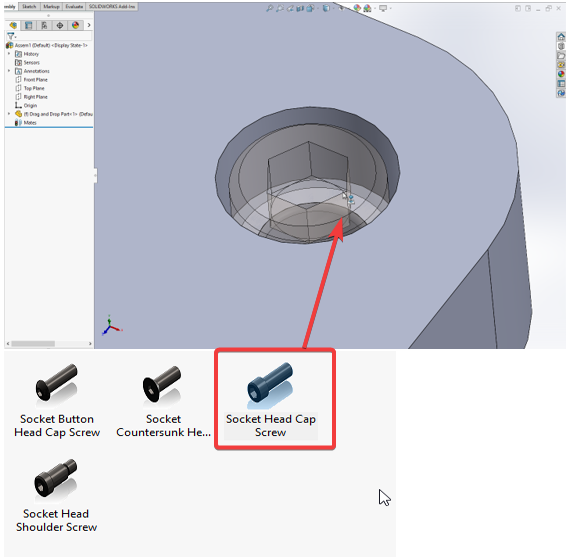This screenshot has width=568, height=557.
Task: Expand the History tree node
Action: (x=9, y=54)
